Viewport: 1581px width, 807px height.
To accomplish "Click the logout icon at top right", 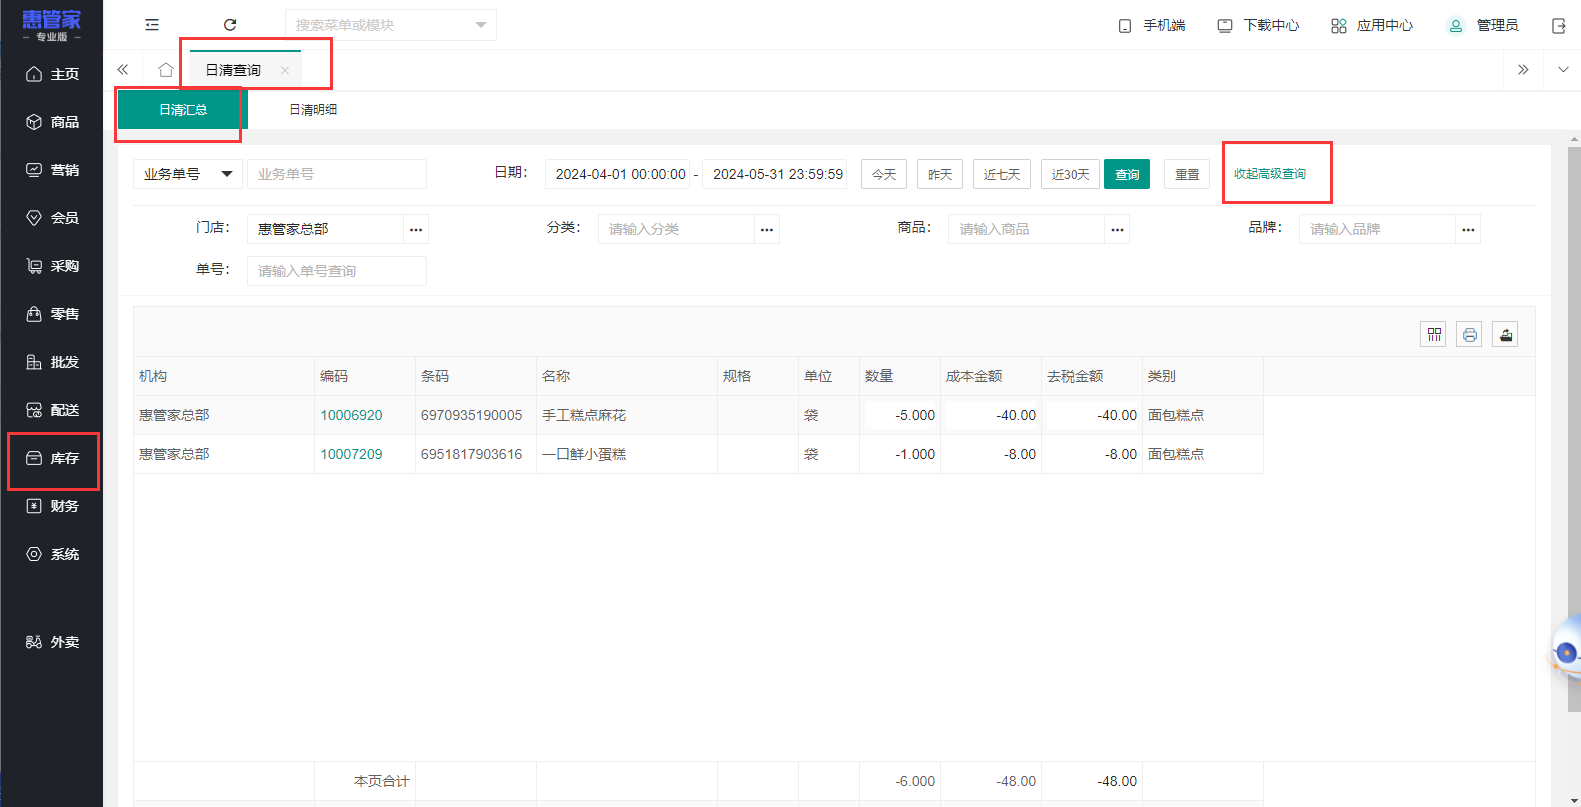I will pos(1558,26).
